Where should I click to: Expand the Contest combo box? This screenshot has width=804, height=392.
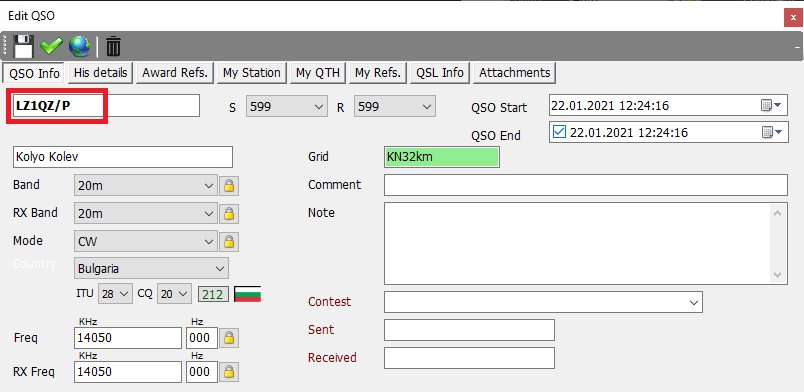[543, 302]
